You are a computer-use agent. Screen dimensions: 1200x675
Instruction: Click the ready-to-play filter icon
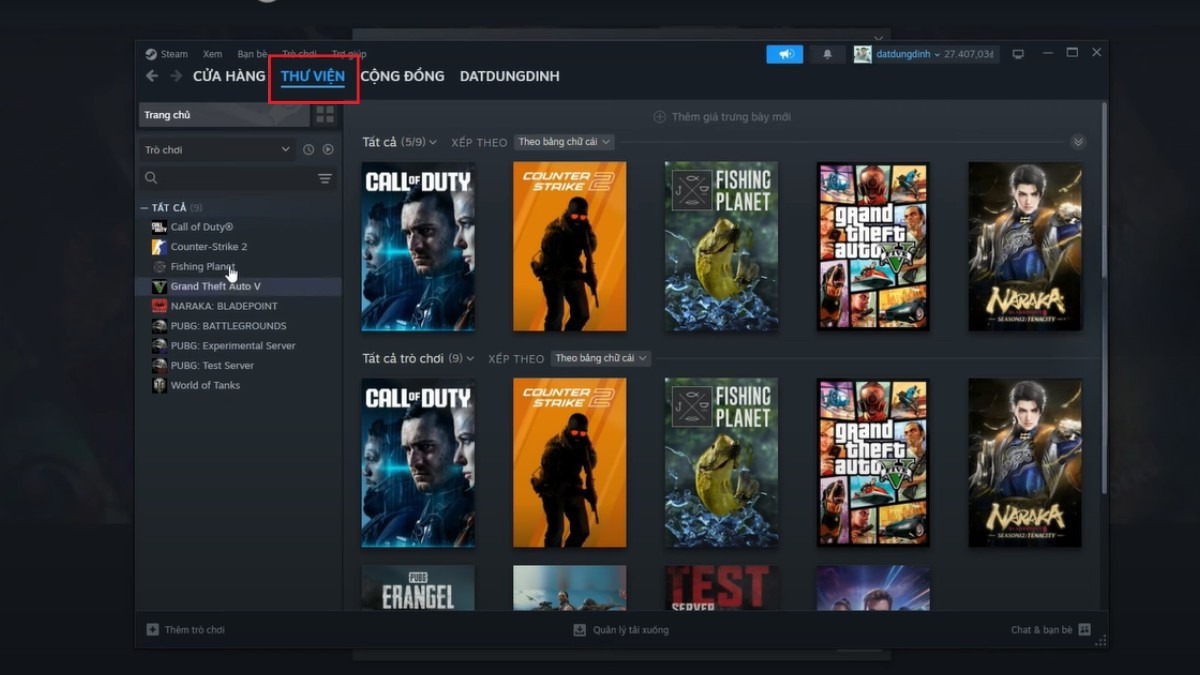click(x=327, y=150)
